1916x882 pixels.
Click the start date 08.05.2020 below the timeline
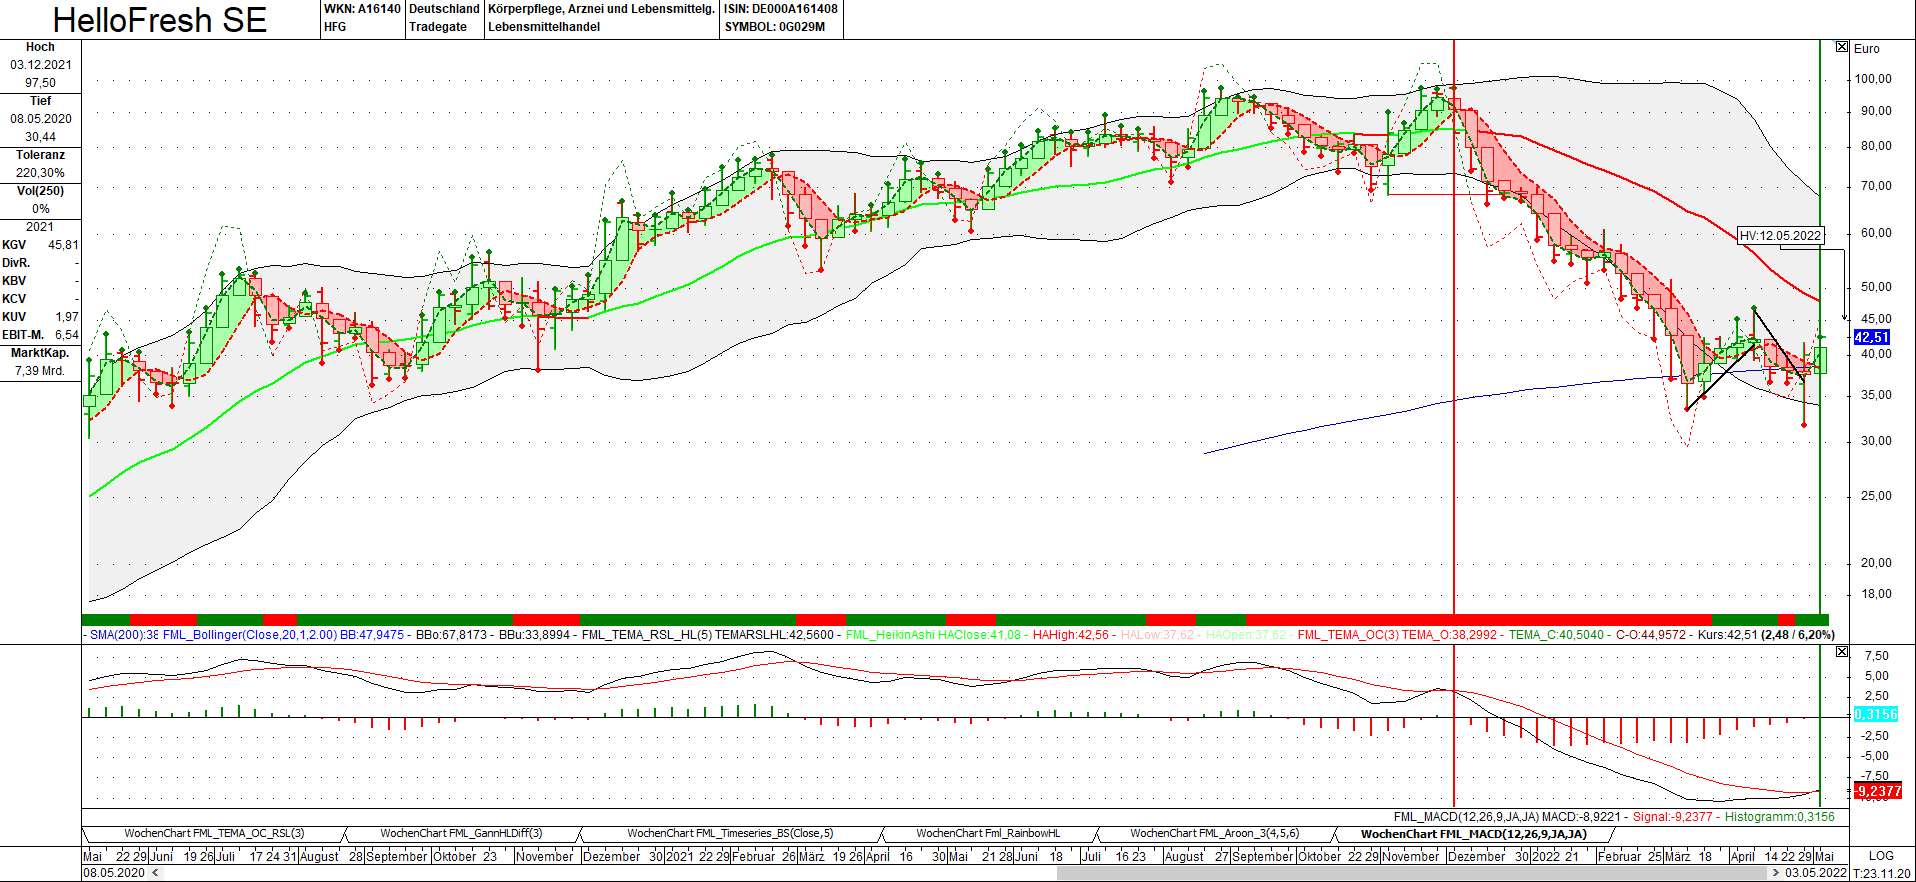(x=114, y=873)
